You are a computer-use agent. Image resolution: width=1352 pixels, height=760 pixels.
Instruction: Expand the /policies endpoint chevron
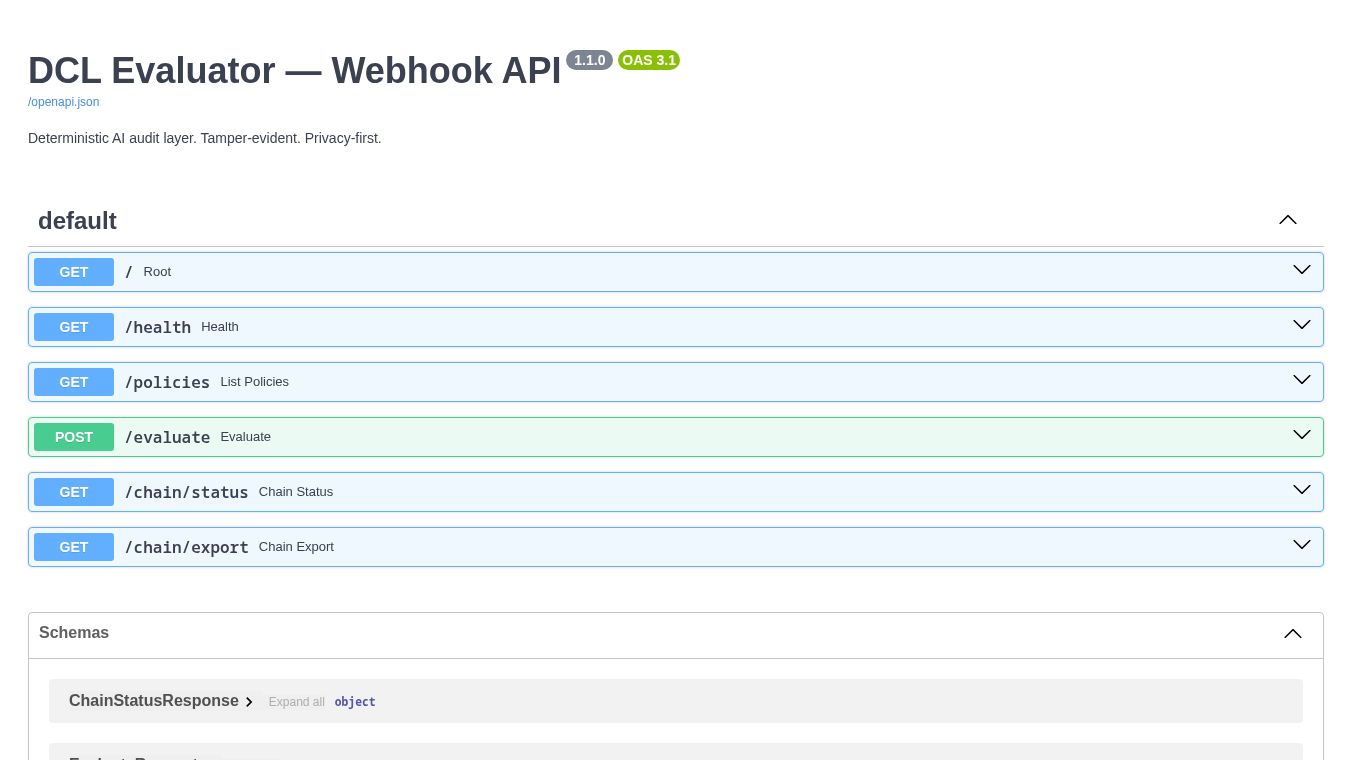click(1301, 381)
